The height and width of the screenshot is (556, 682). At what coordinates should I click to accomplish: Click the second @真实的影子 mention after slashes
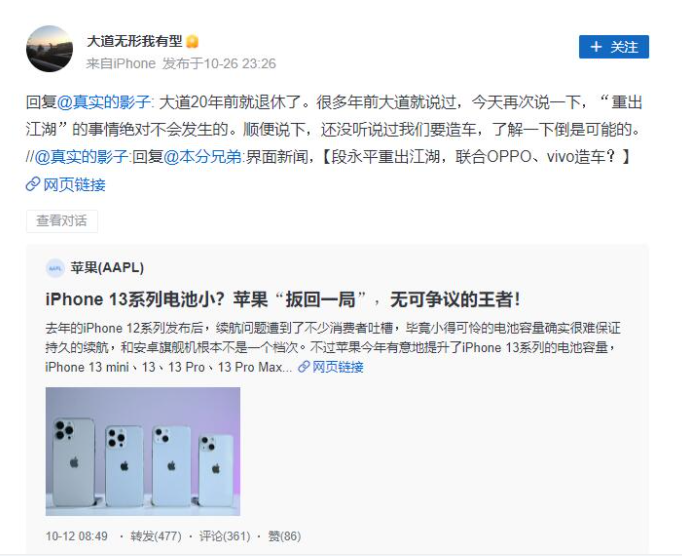pos(82,157)
